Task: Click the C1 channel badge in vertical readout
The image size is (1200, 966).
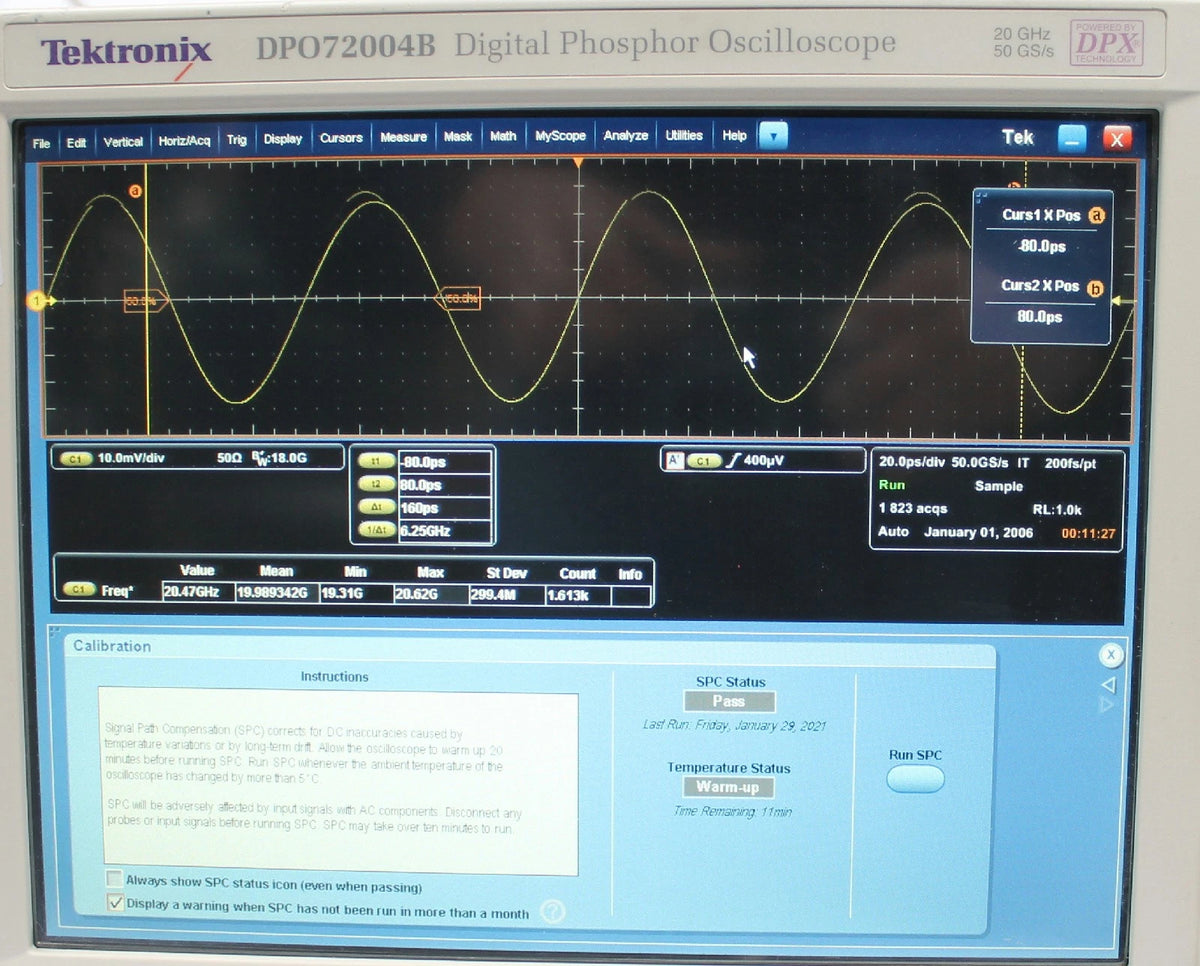Action: coord(74,459)
